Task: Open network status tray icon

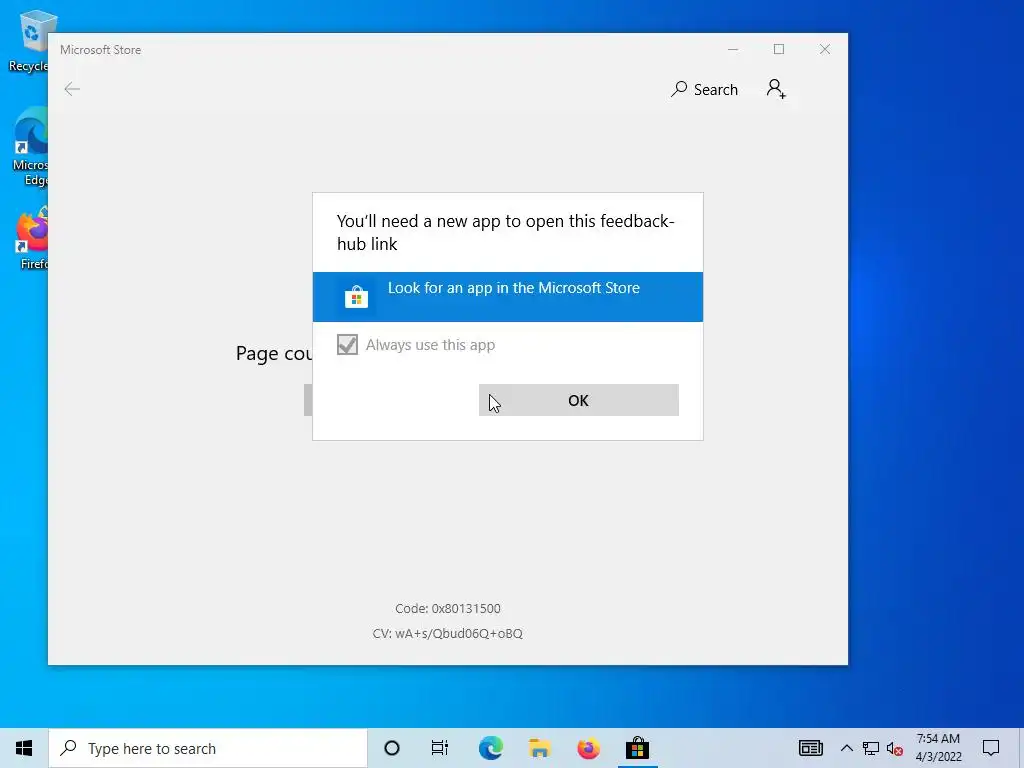Action: 871,748
